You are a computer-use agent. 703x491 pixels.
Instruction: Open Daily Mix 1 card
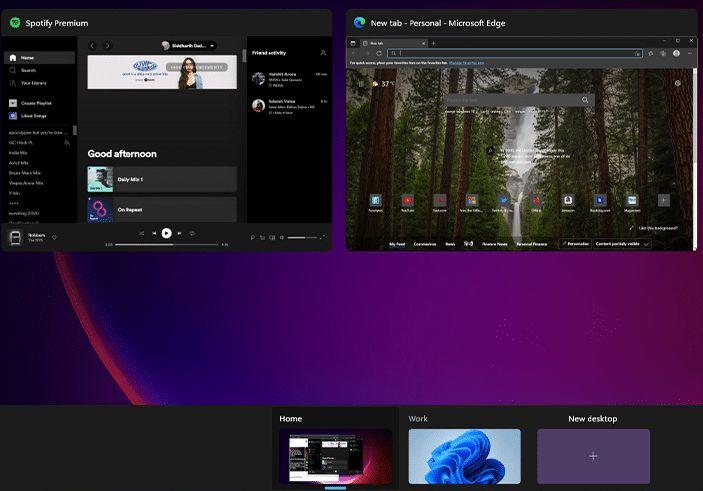point(162,179)
